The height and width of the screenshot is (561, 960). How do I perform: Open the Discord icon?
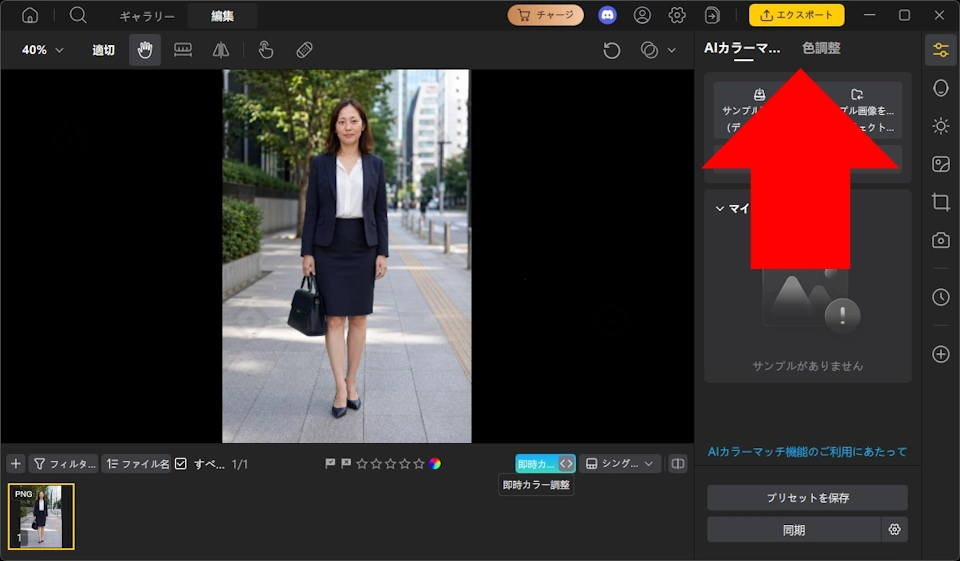pos(607,15)
